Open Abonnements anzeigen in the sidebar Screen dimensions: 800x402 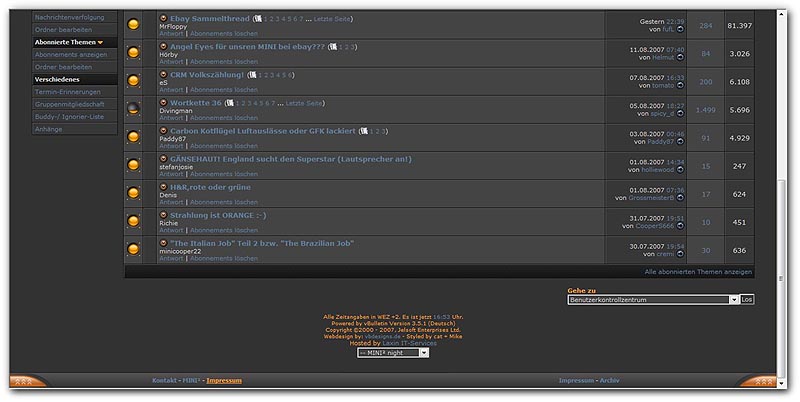71,55
